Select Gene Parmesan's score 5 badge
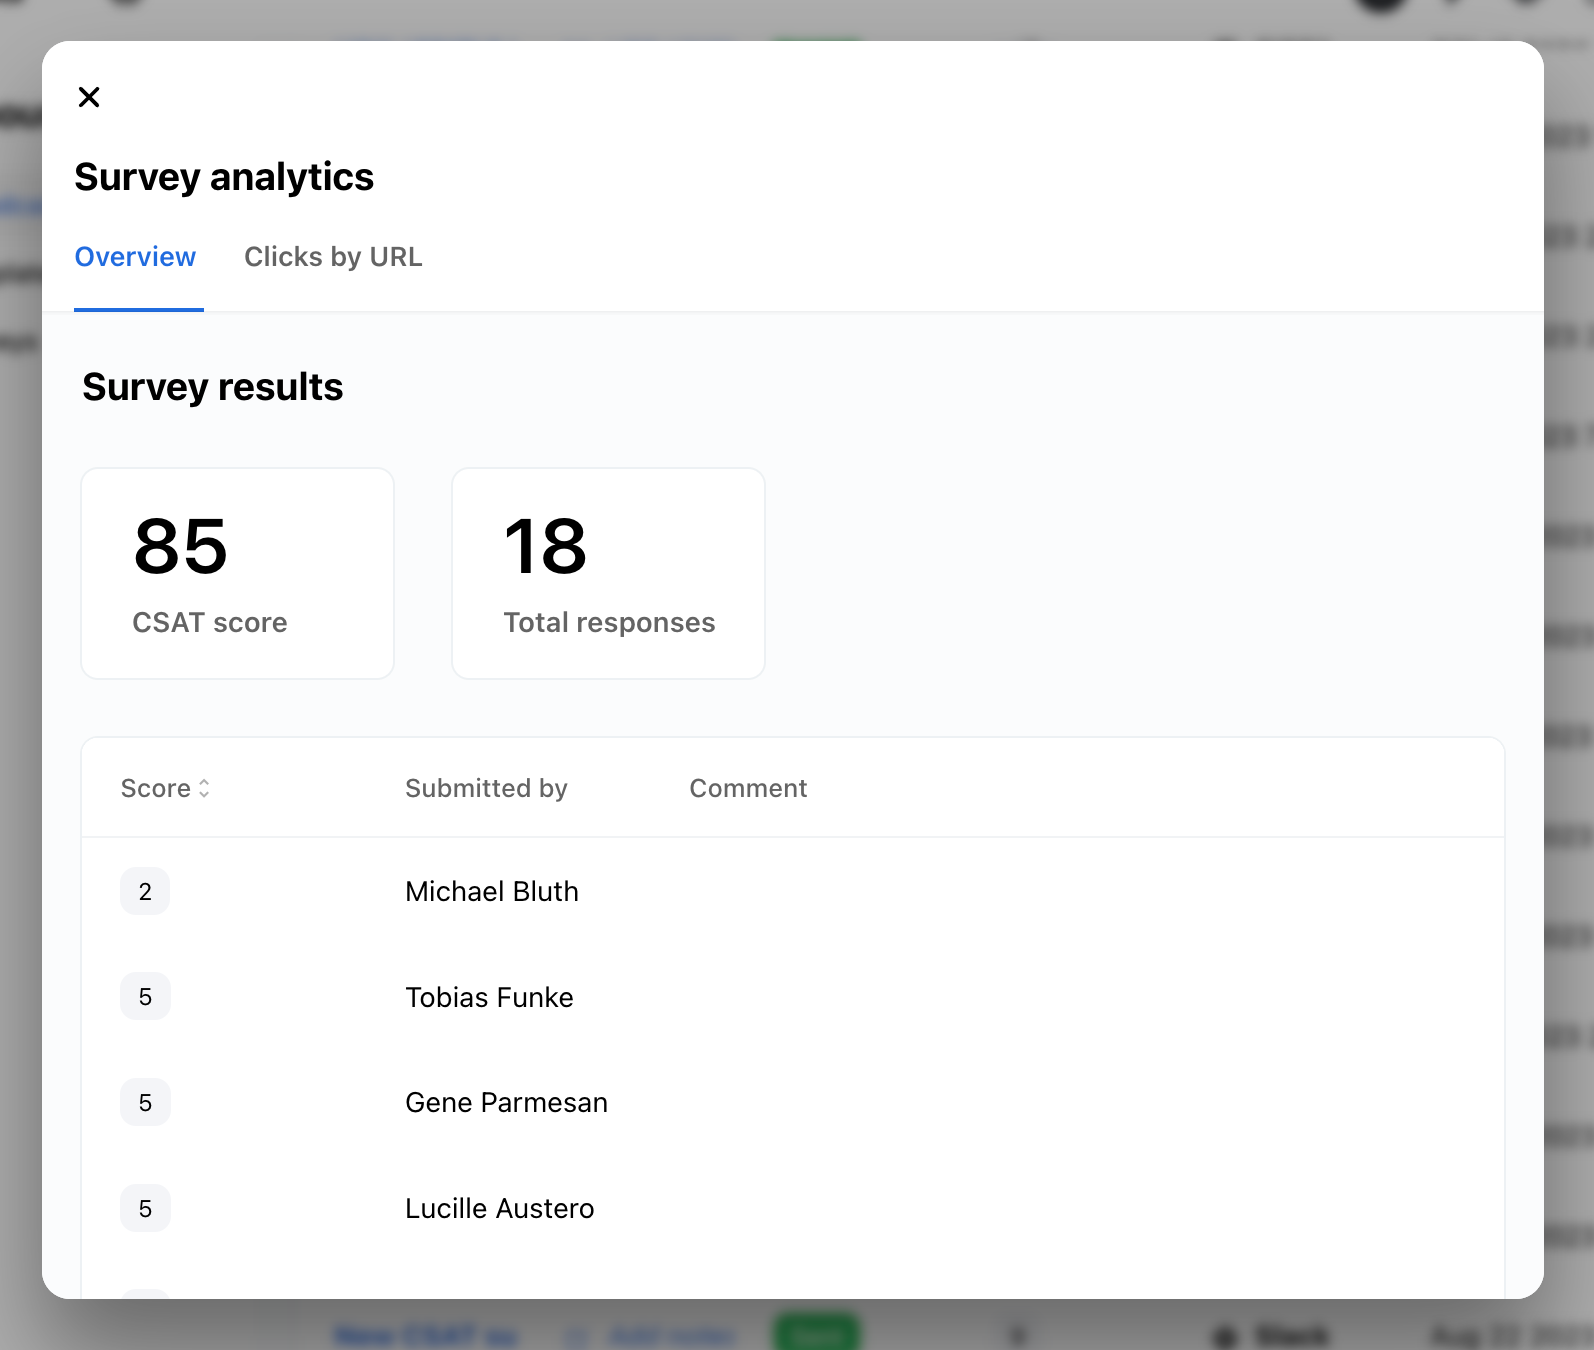 (x=145, y=1103)
